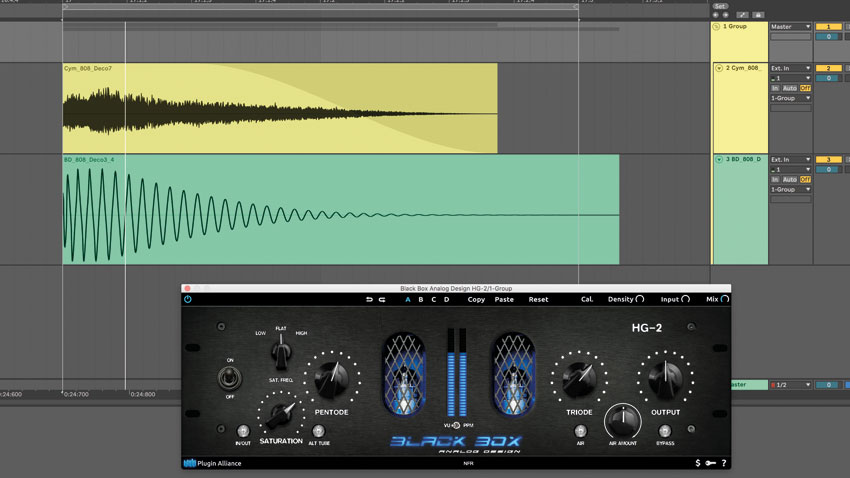This screenshot has height=478, width=850.
Task: Collapse the 2 Cym_808 track
Action: (x=719, y=68)
